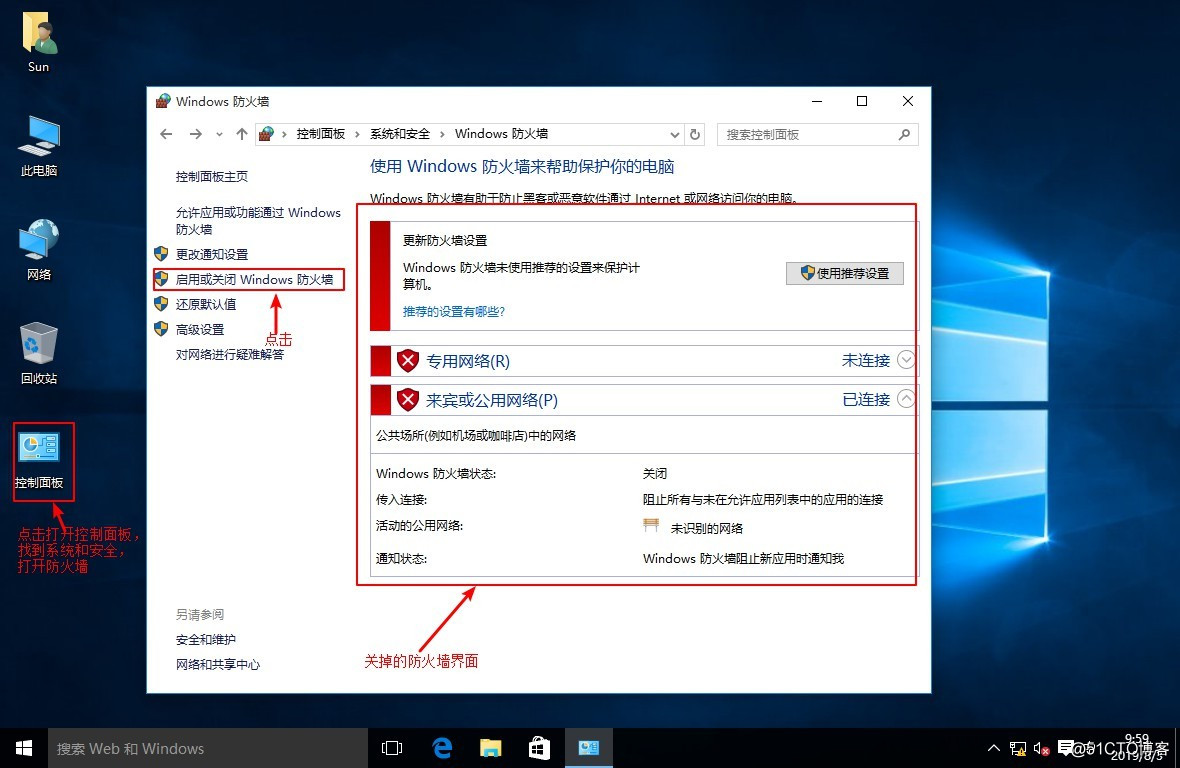Select the Control Panel taskbar button

click(588, 748)
